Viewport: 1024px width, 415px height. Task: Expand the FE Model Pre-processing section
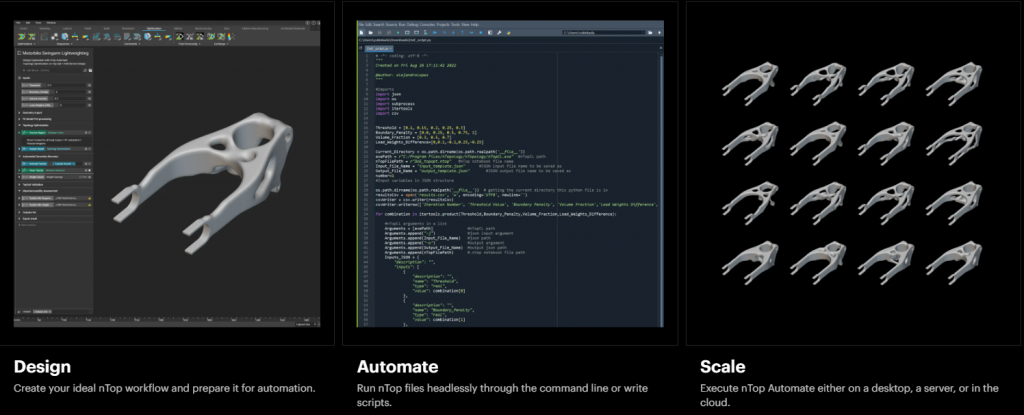click(x=19, y=119)
